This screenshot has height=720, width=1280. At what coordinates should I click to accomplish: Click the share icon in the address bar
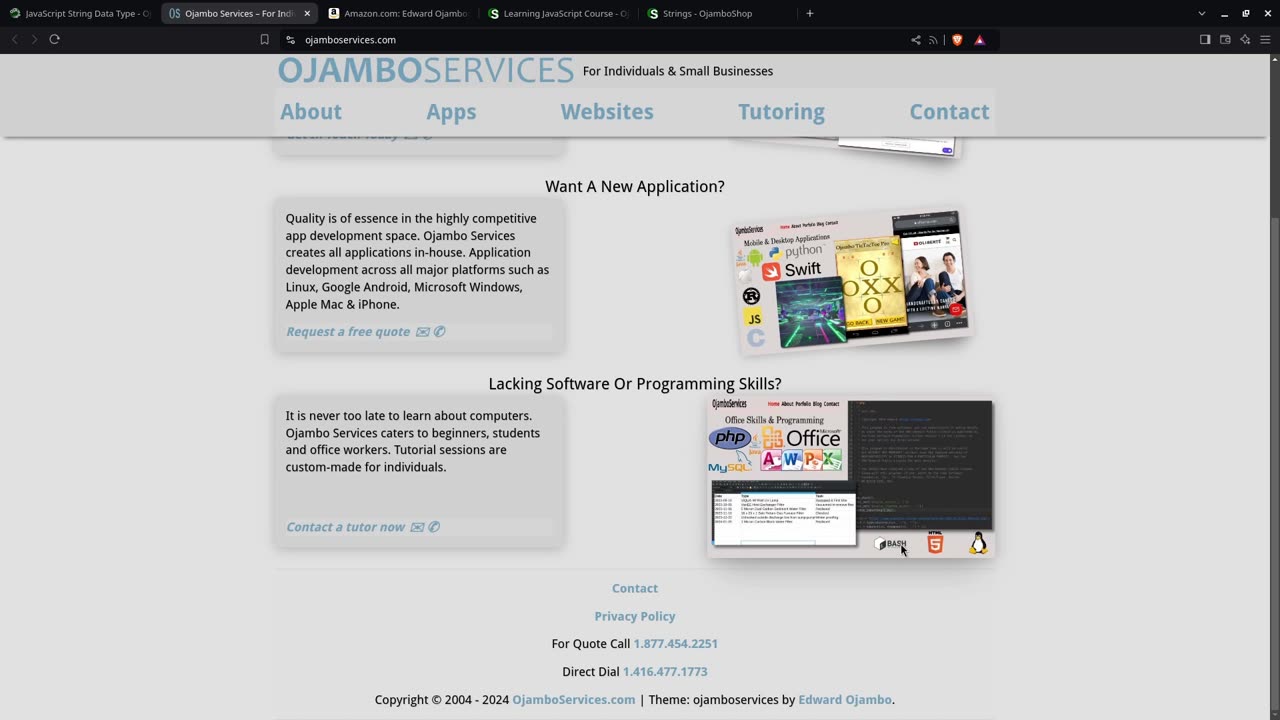tap(915, 40)
